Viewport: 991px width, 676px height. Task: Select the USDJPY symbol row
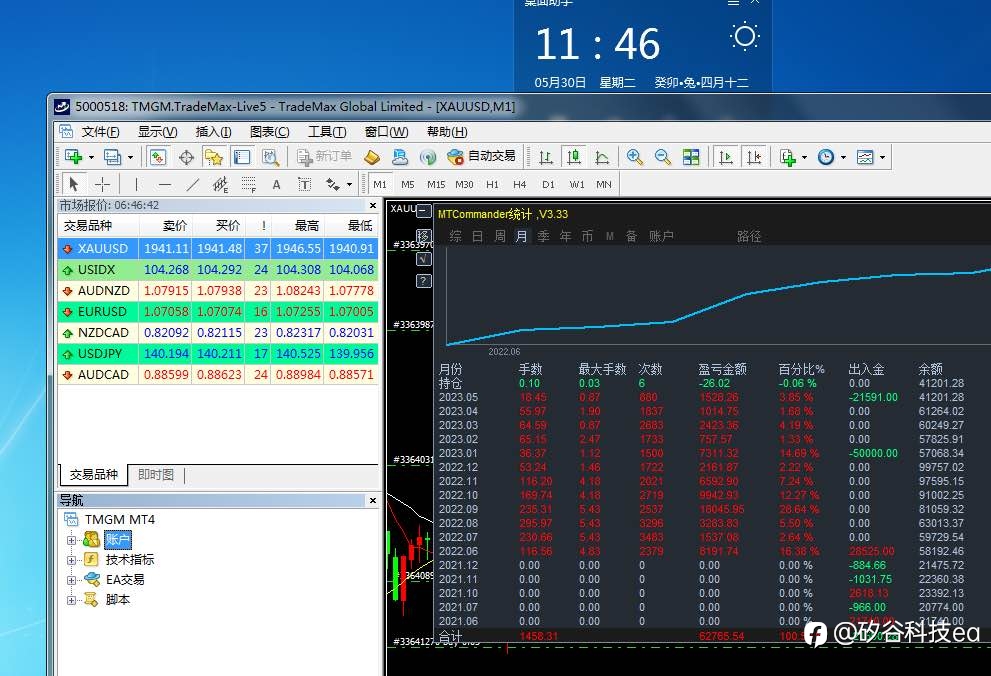tap(218, 353)
